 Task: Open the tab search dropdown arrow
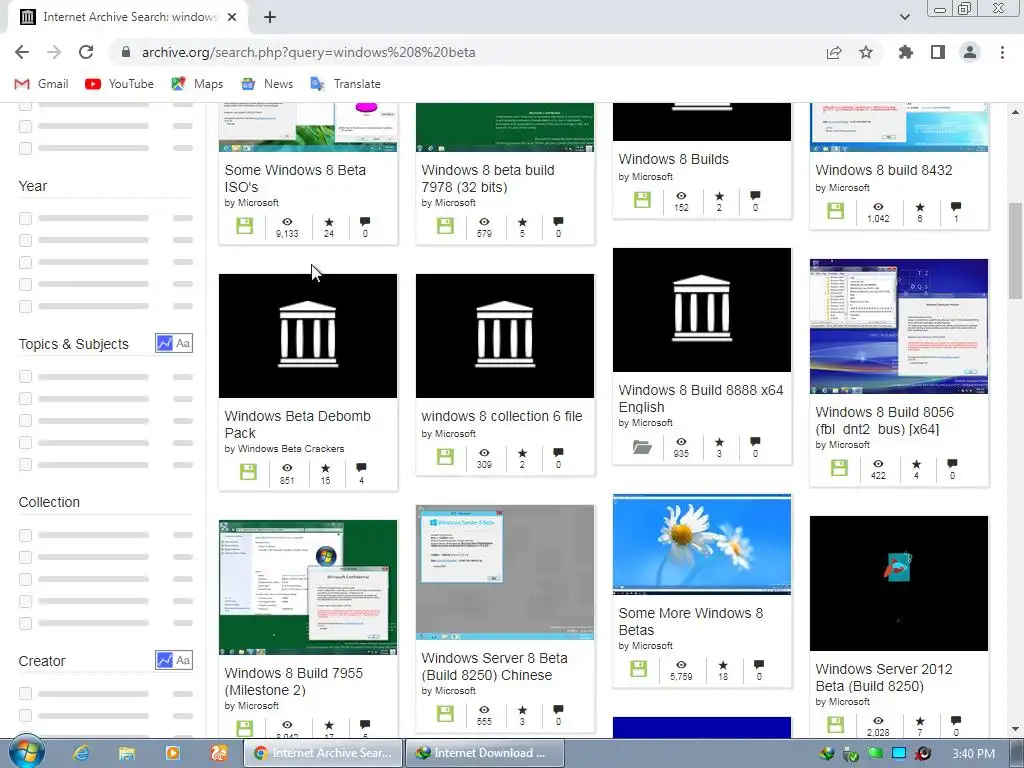[904, 17]
